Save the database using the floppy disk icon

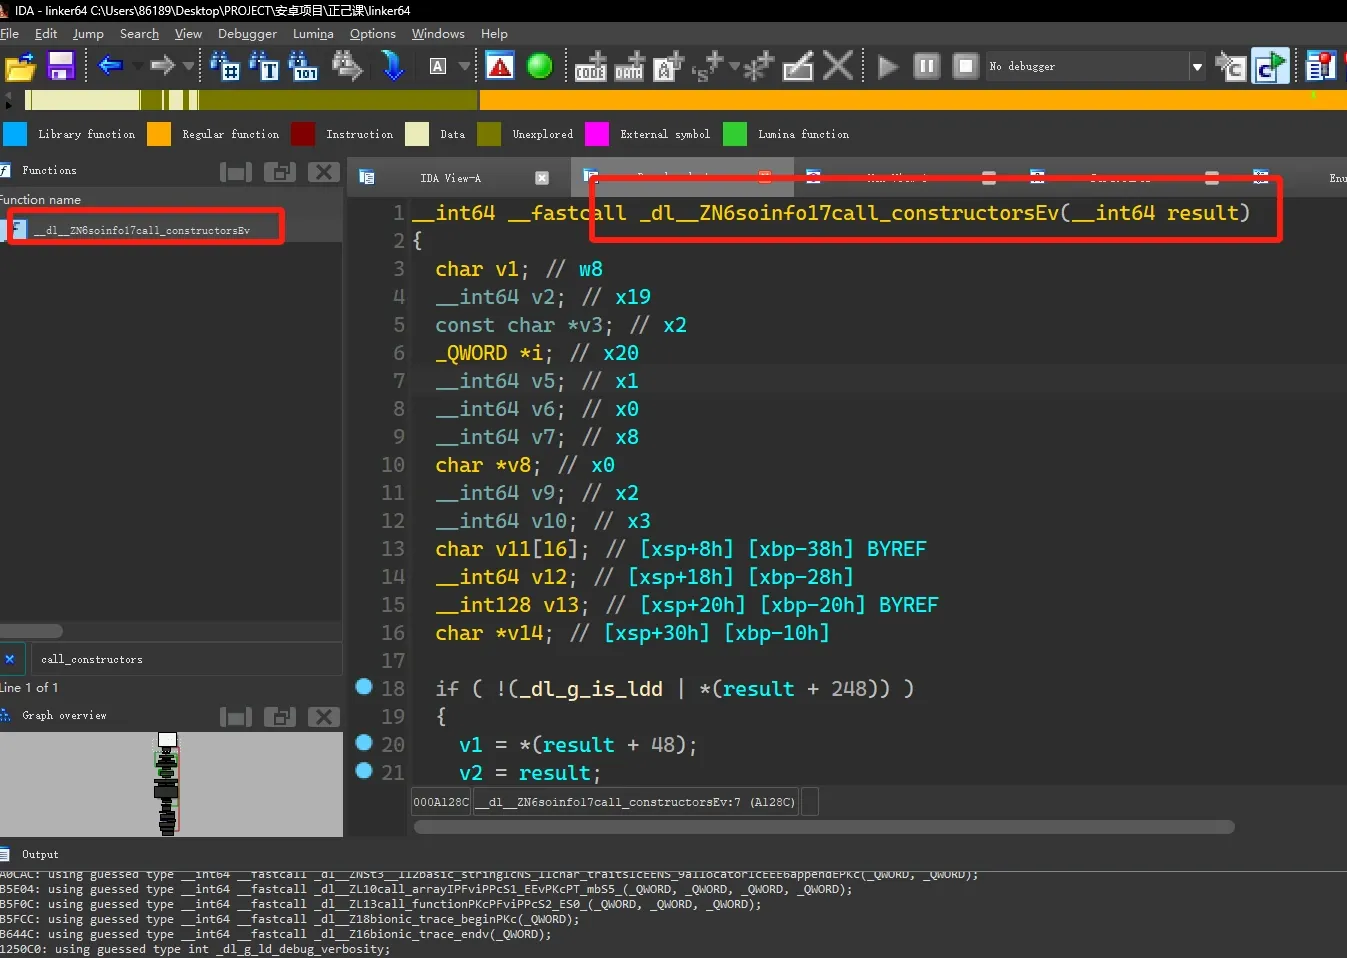[x=61, y=67]
